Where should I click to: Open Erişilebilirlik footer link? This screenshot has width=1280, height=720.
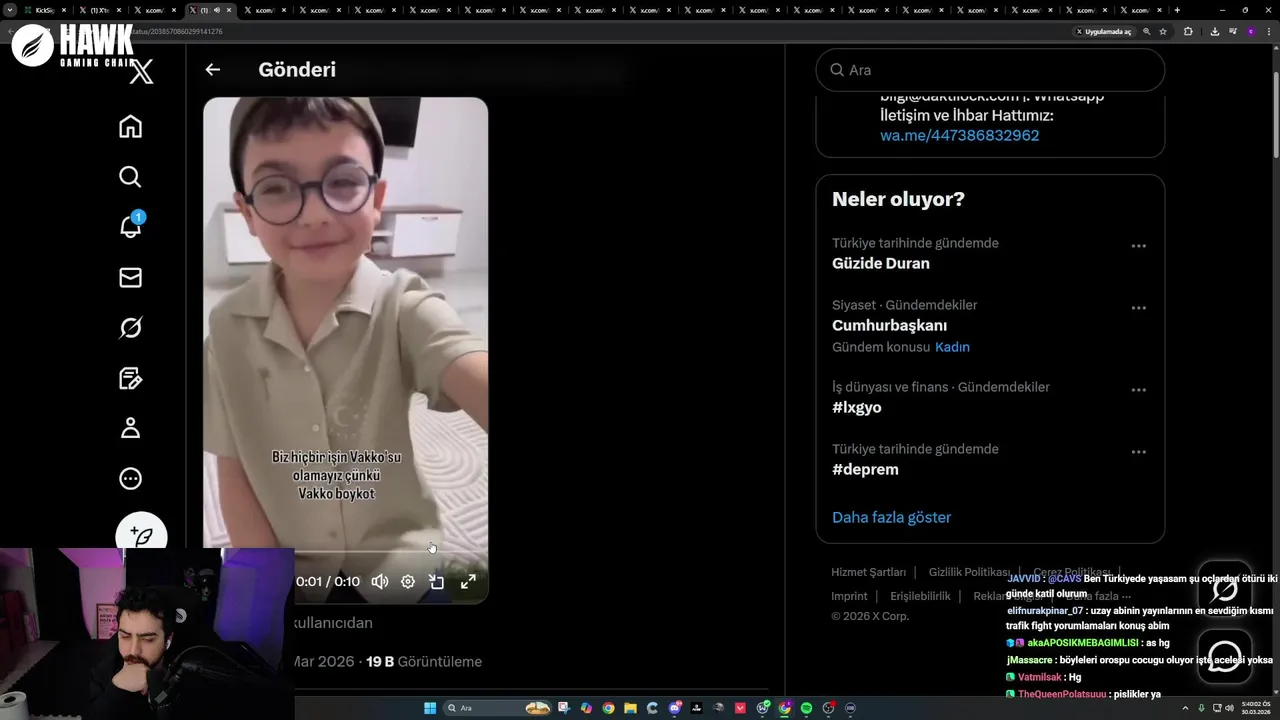(920, 596)
